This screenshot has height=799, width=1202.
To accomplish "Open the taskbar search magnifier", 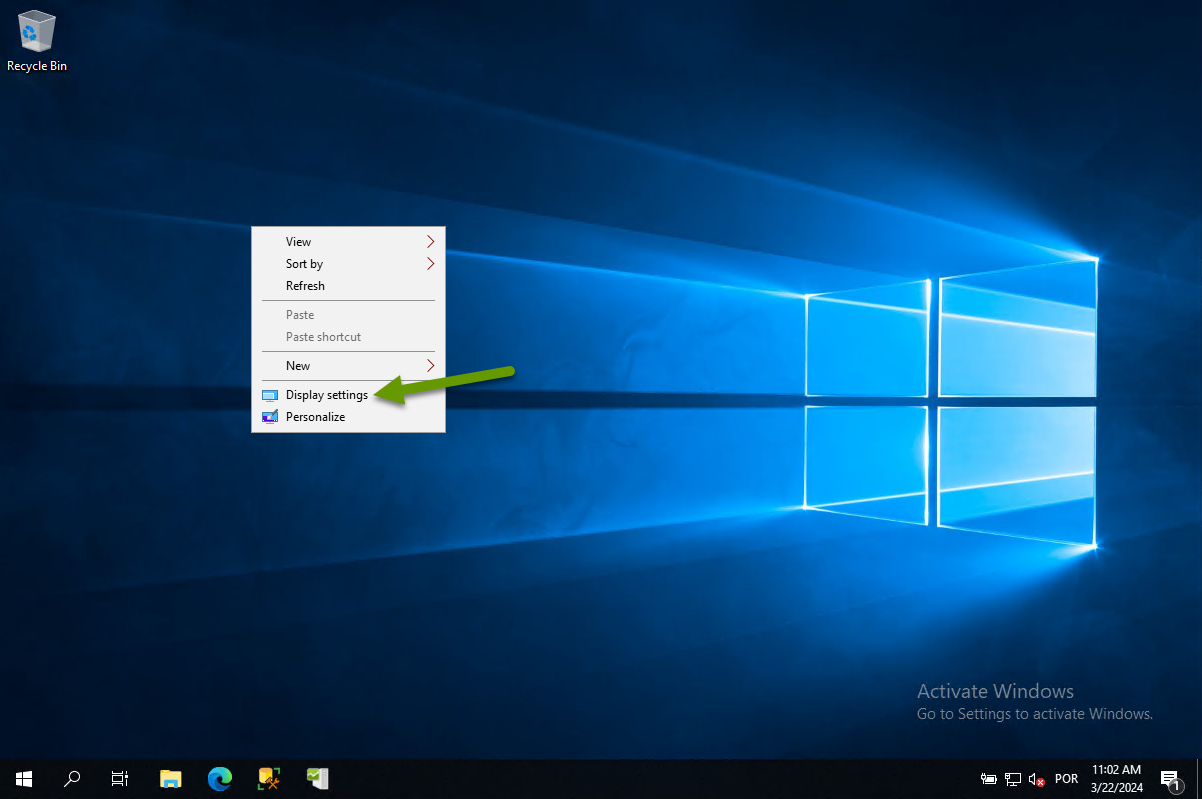I will [x=72, y=778].
